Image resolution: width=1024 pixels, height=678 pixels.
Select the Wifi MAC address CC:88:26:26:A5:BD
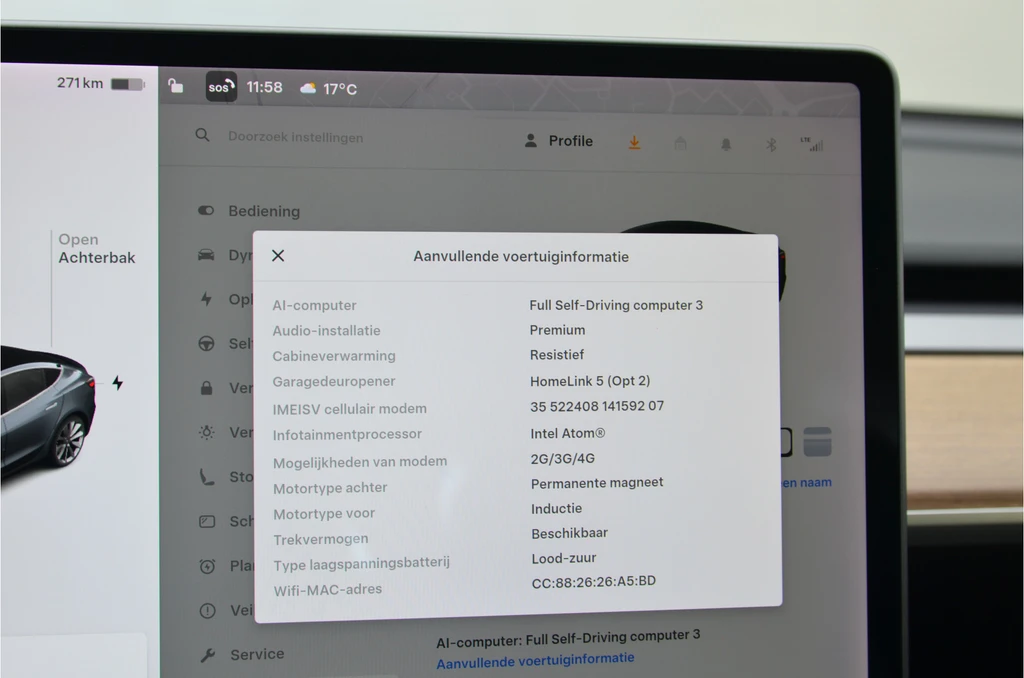[594, 582]
